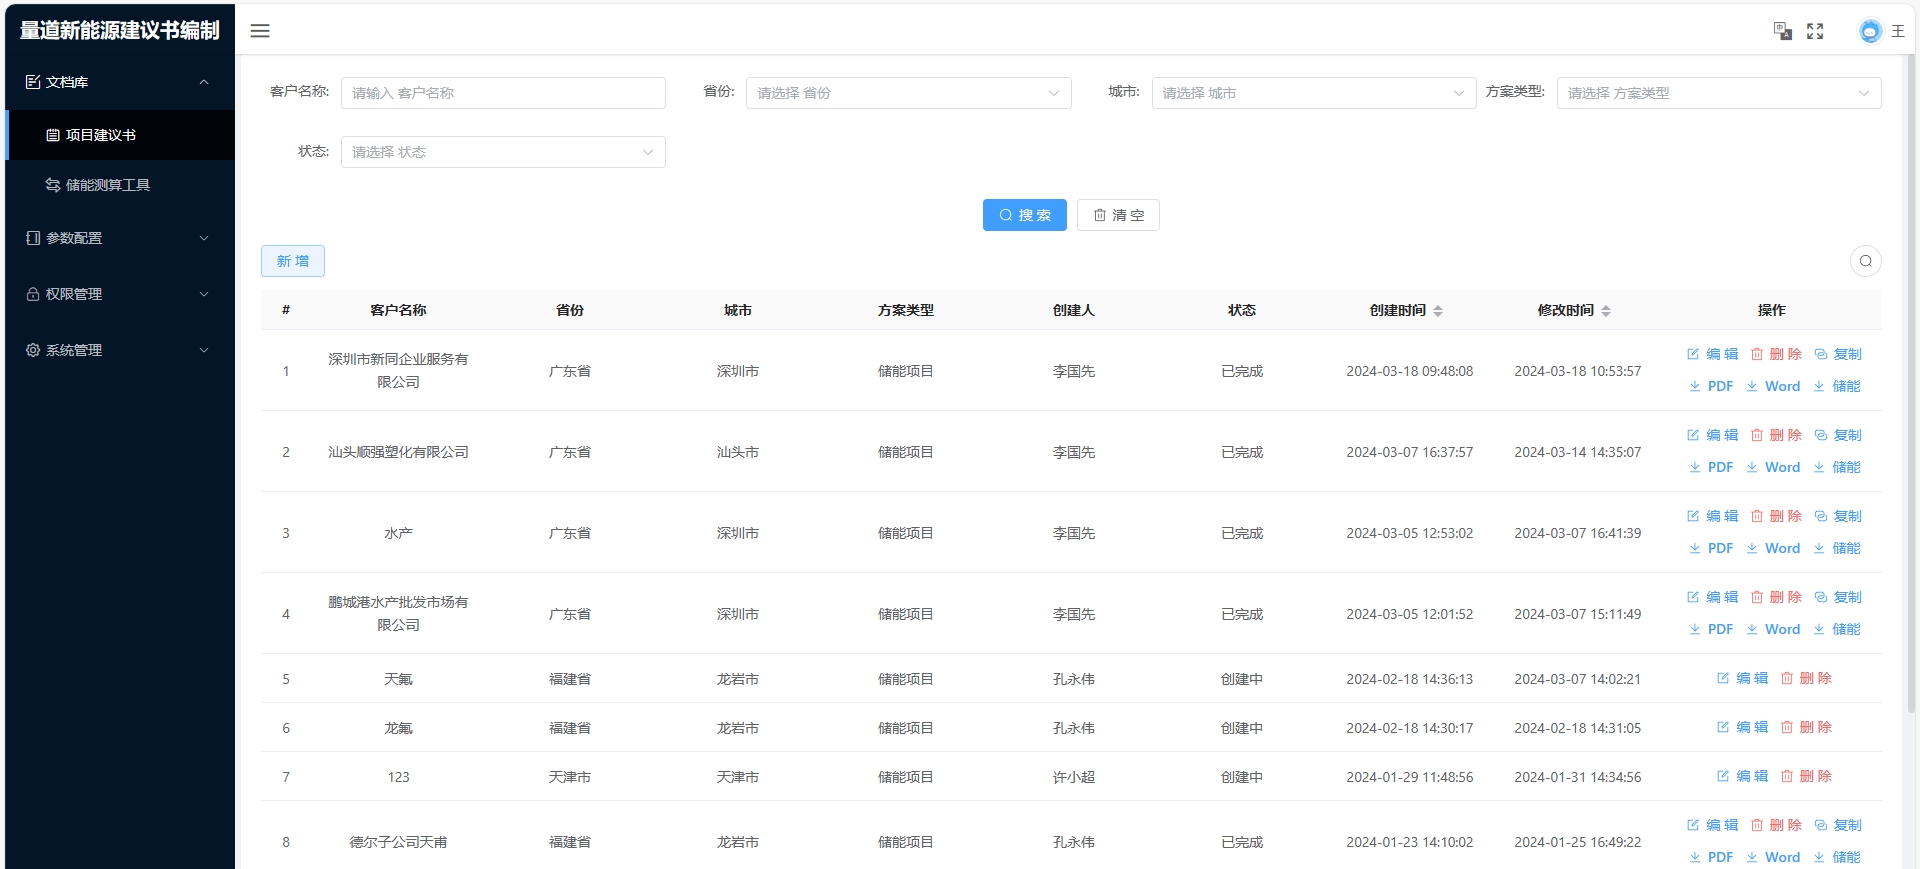Toggle the hamburger sidebar collapse icon
This screenshot has width=1920, height=869.
260,31
